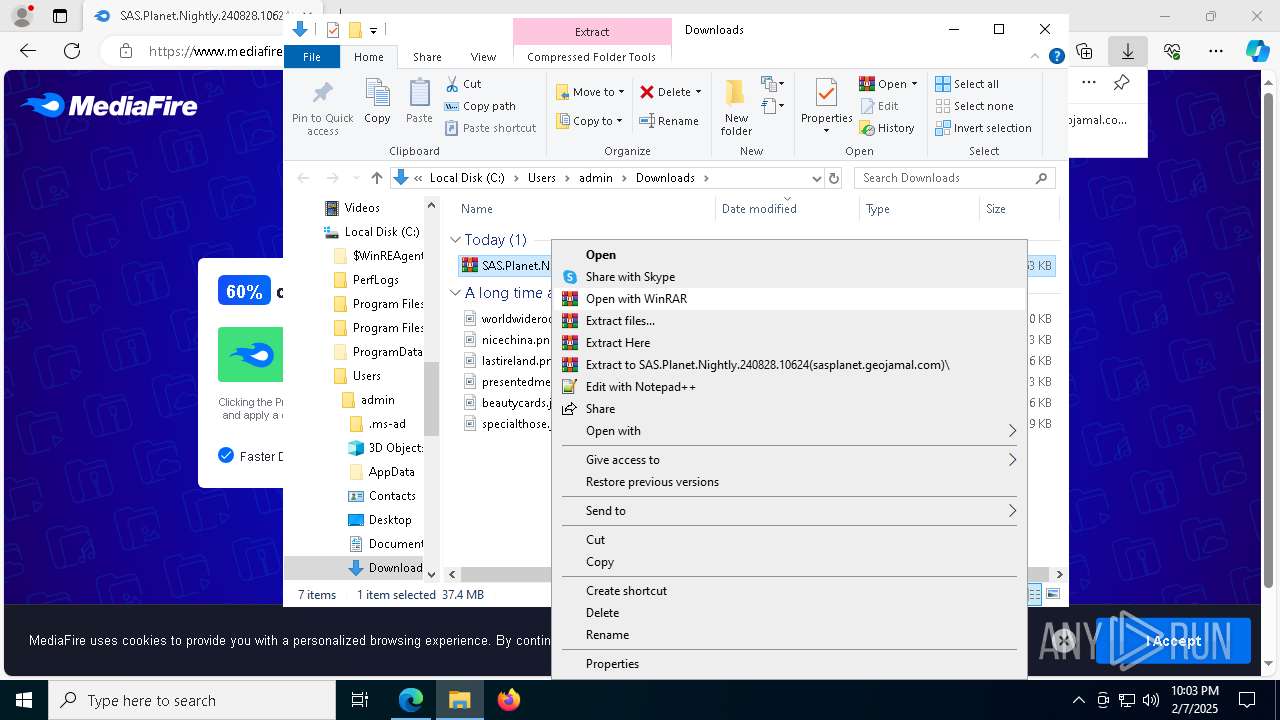Click the New folder icon

tap(736, 107)
